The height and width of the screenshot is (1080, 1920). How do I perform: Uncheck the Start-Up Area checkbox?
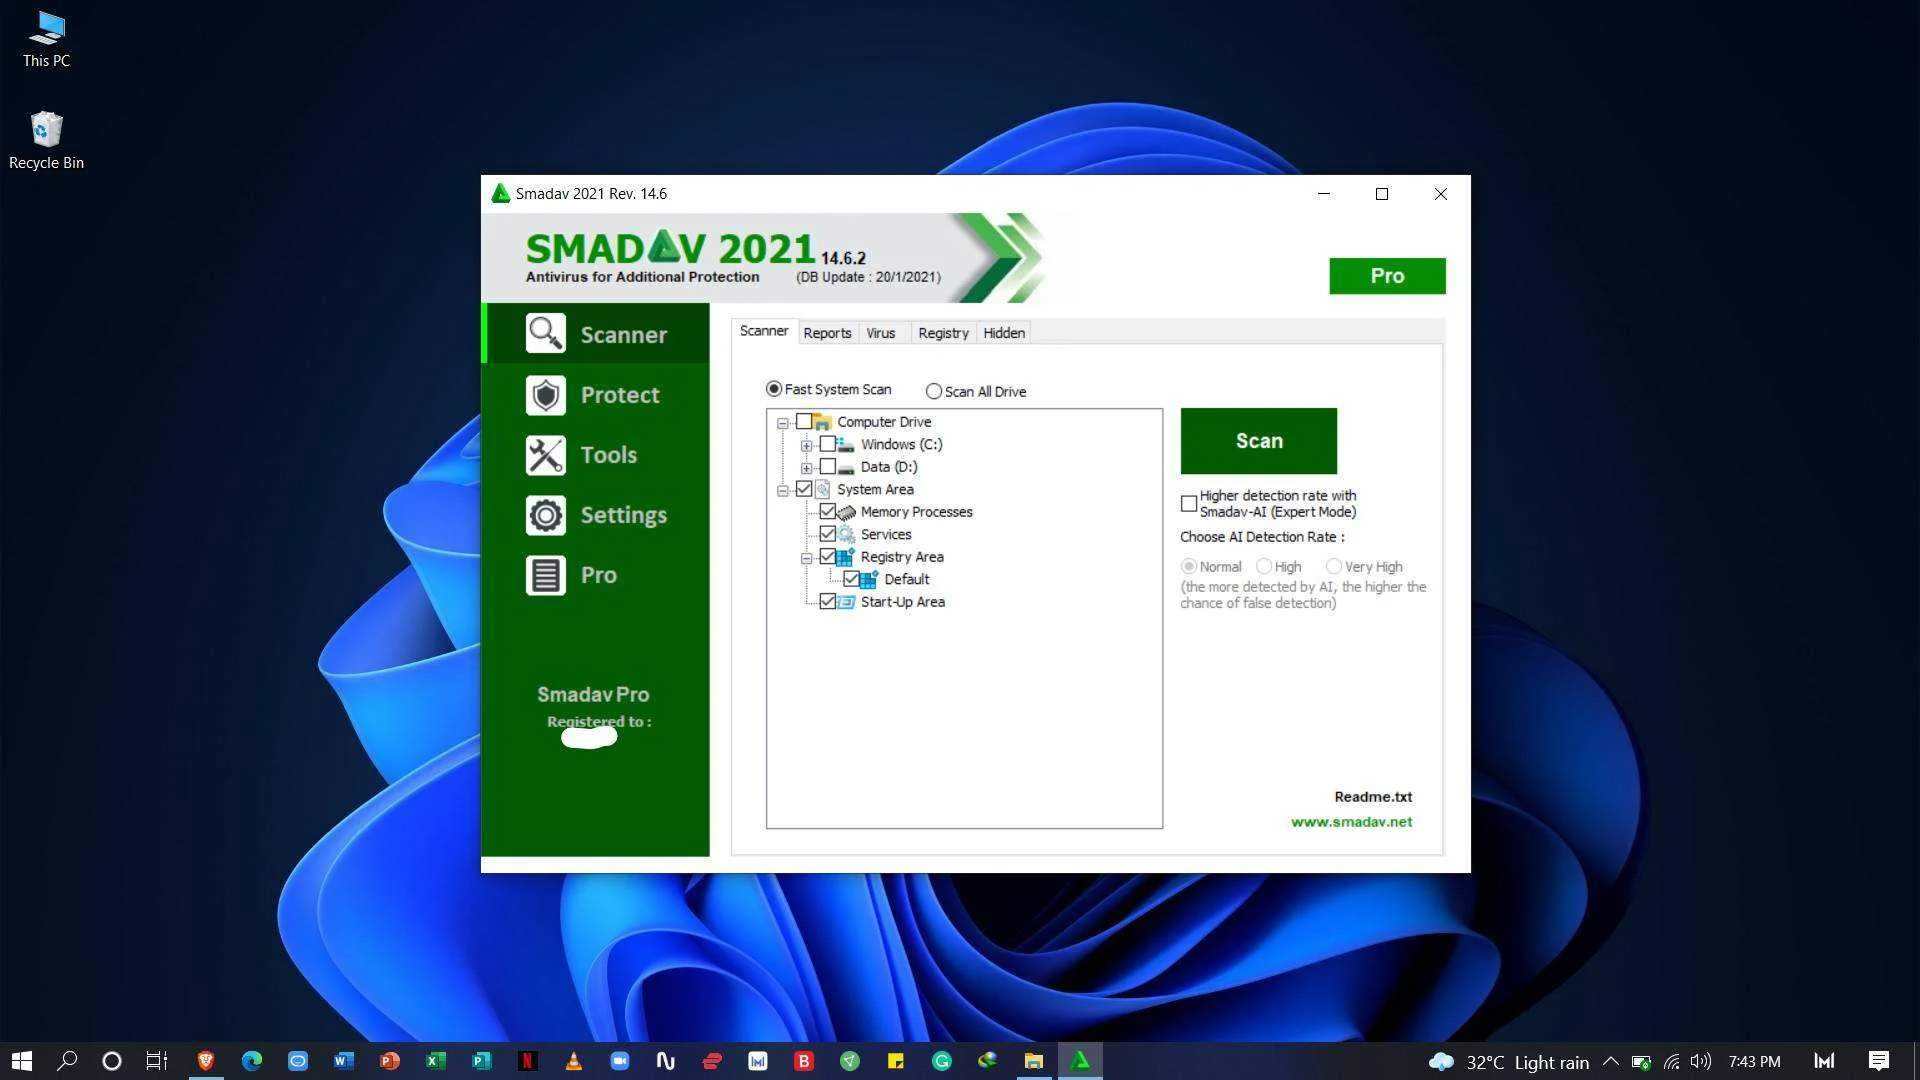point(827,602)
